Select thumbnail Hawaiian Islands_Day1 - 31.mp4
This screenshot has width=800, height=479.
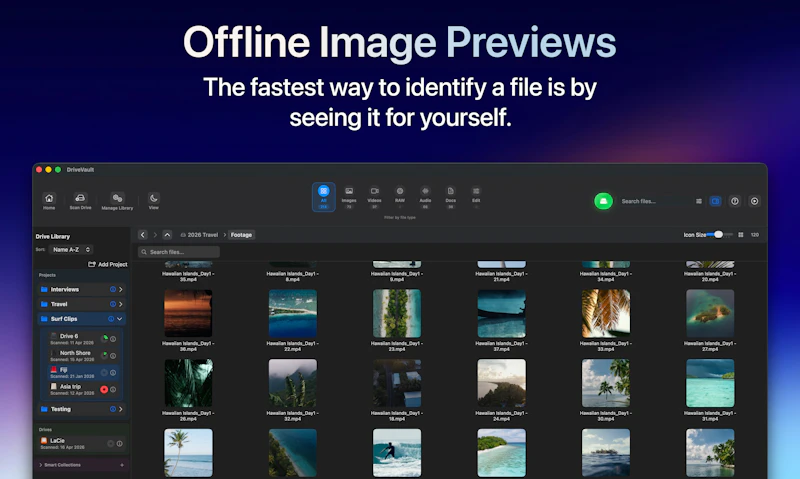coord(710,383)
